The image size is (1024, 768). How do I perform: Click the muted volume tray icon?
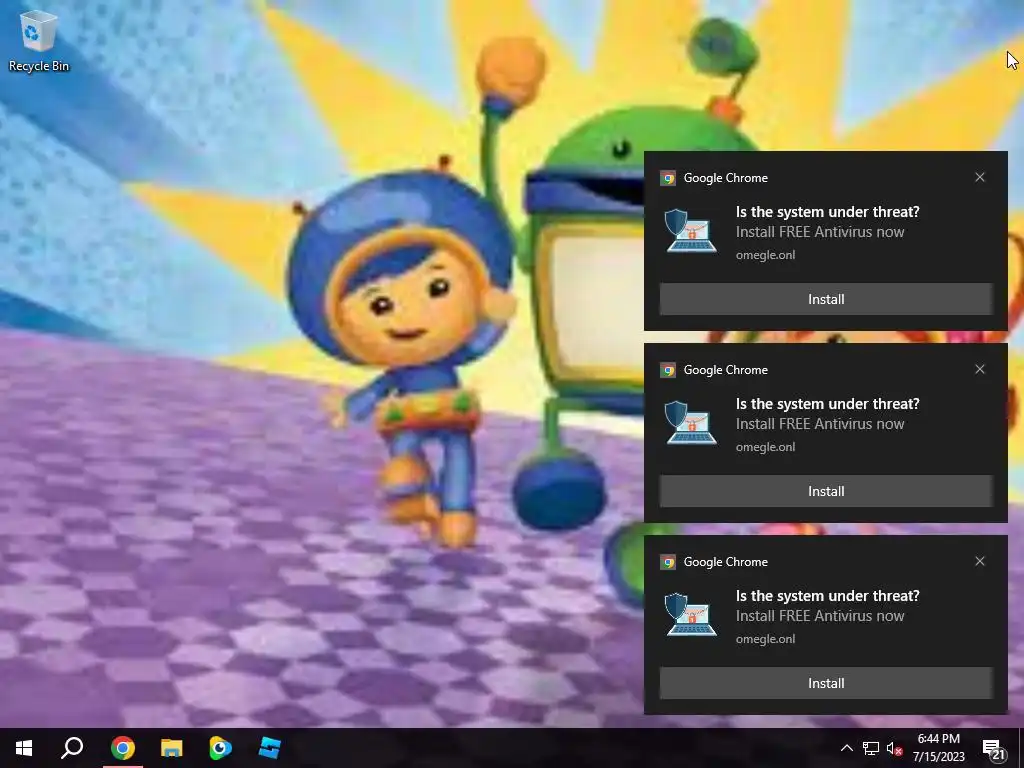(x=894, y=748)
